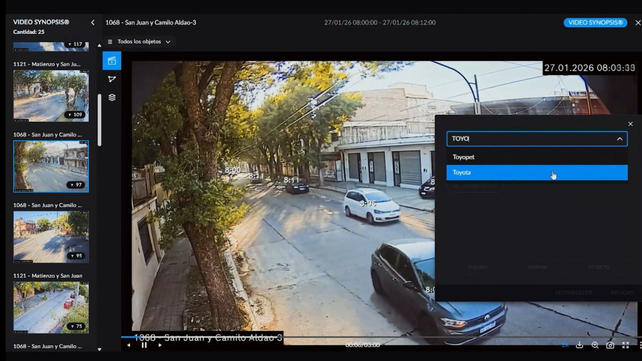
Task: Open the selected 1068 San Juan thumbnail with 97
Action: [x=51, y=166]
